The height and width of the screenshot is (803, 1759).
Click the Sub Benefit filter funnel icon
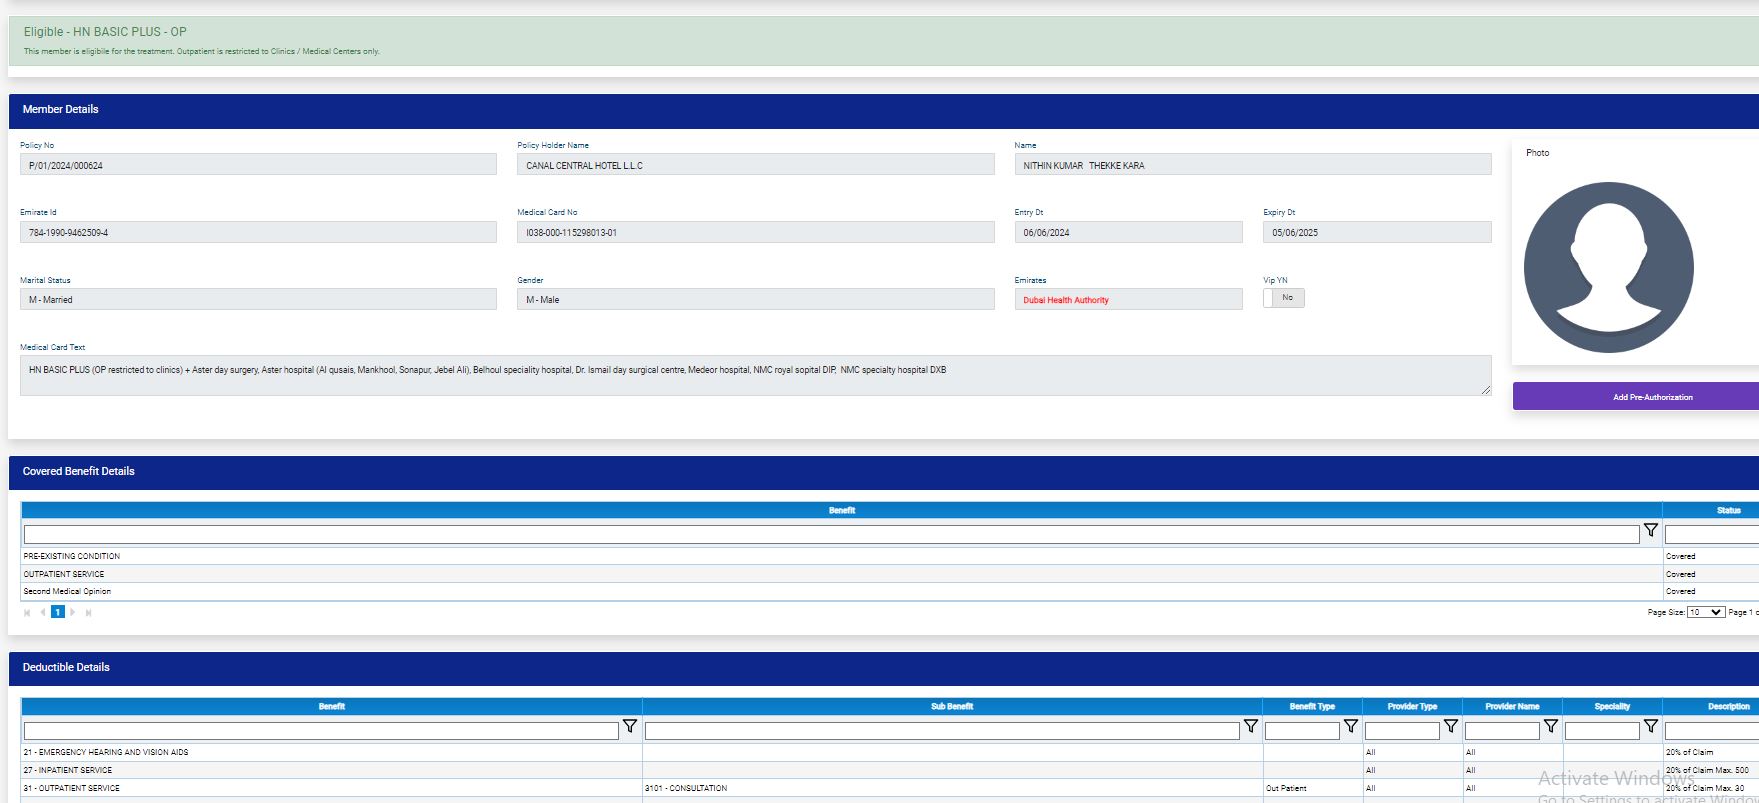tap(1250, 727)
